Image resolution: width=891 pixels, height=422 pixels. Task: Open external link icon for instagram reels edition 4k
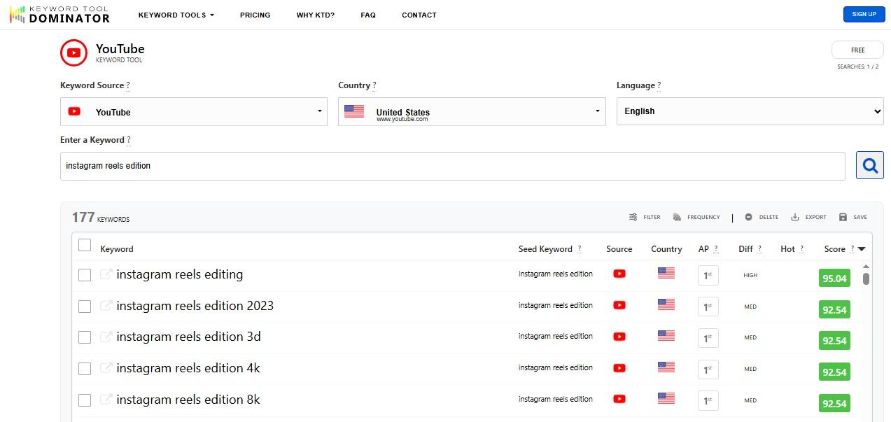click(x=106, y=368)
